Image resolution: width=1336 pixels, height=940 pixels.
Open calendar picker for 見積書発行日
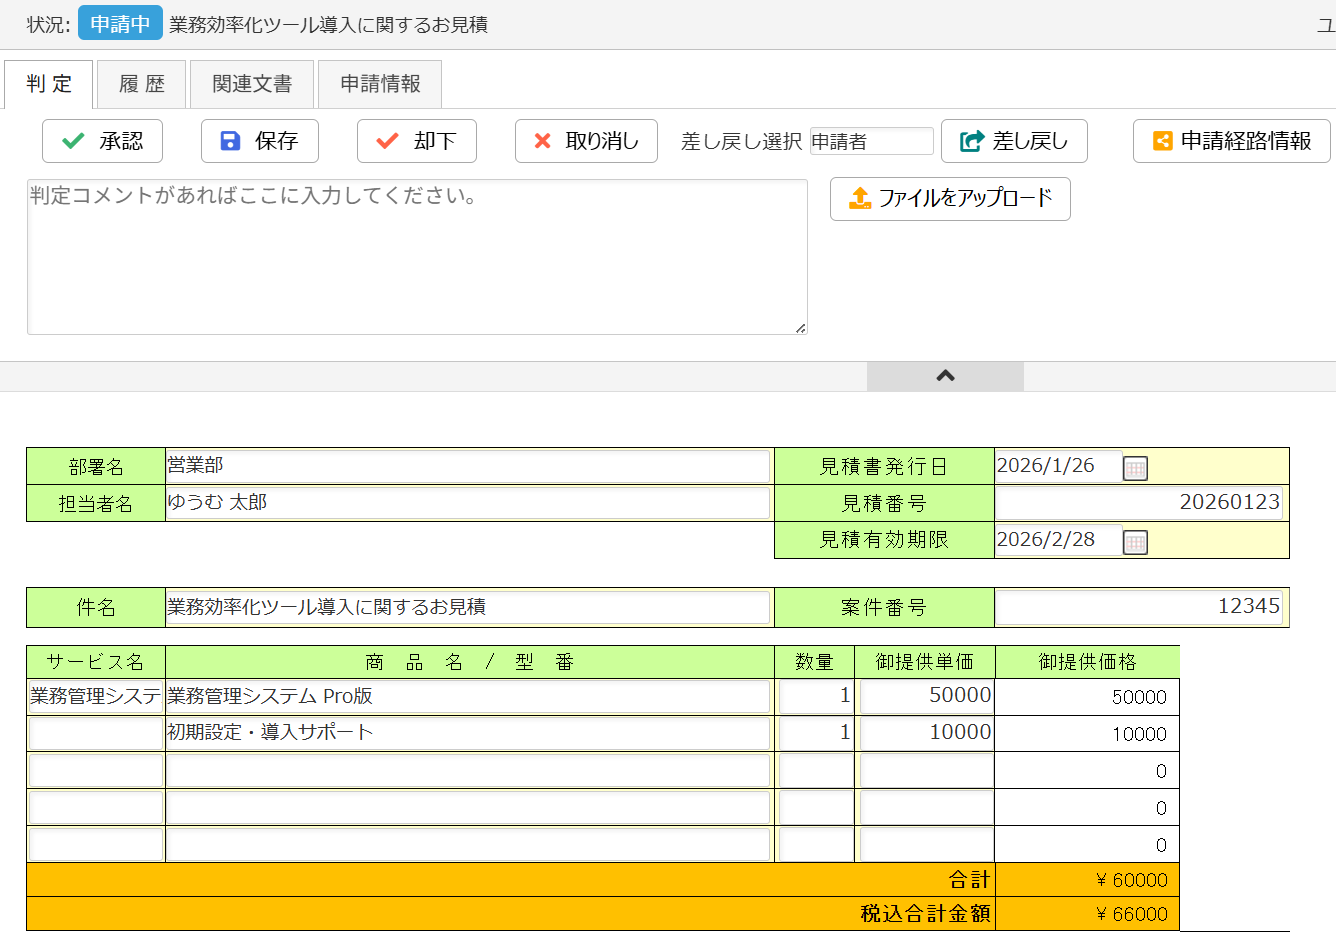click(1135, 468)
